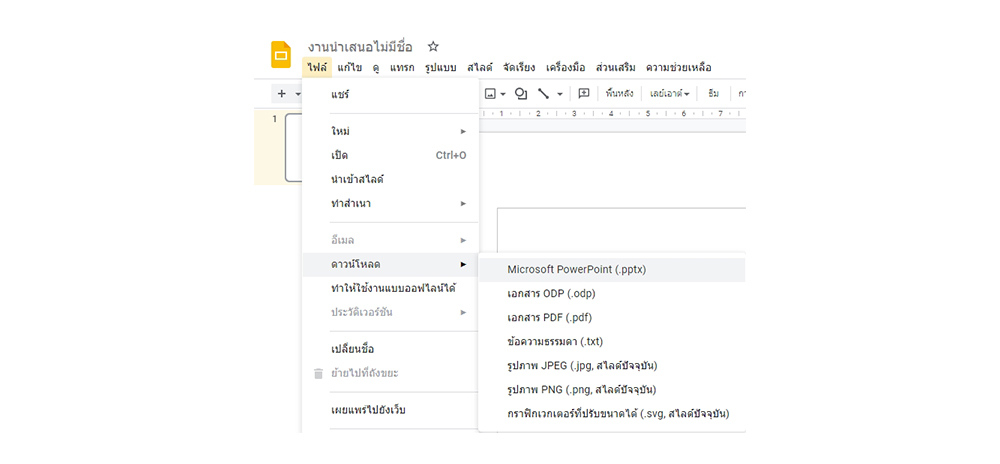Screen dimensions: 1000x464
Task: Open the แทรก (Insert) menu
Action: coord(402,67)
